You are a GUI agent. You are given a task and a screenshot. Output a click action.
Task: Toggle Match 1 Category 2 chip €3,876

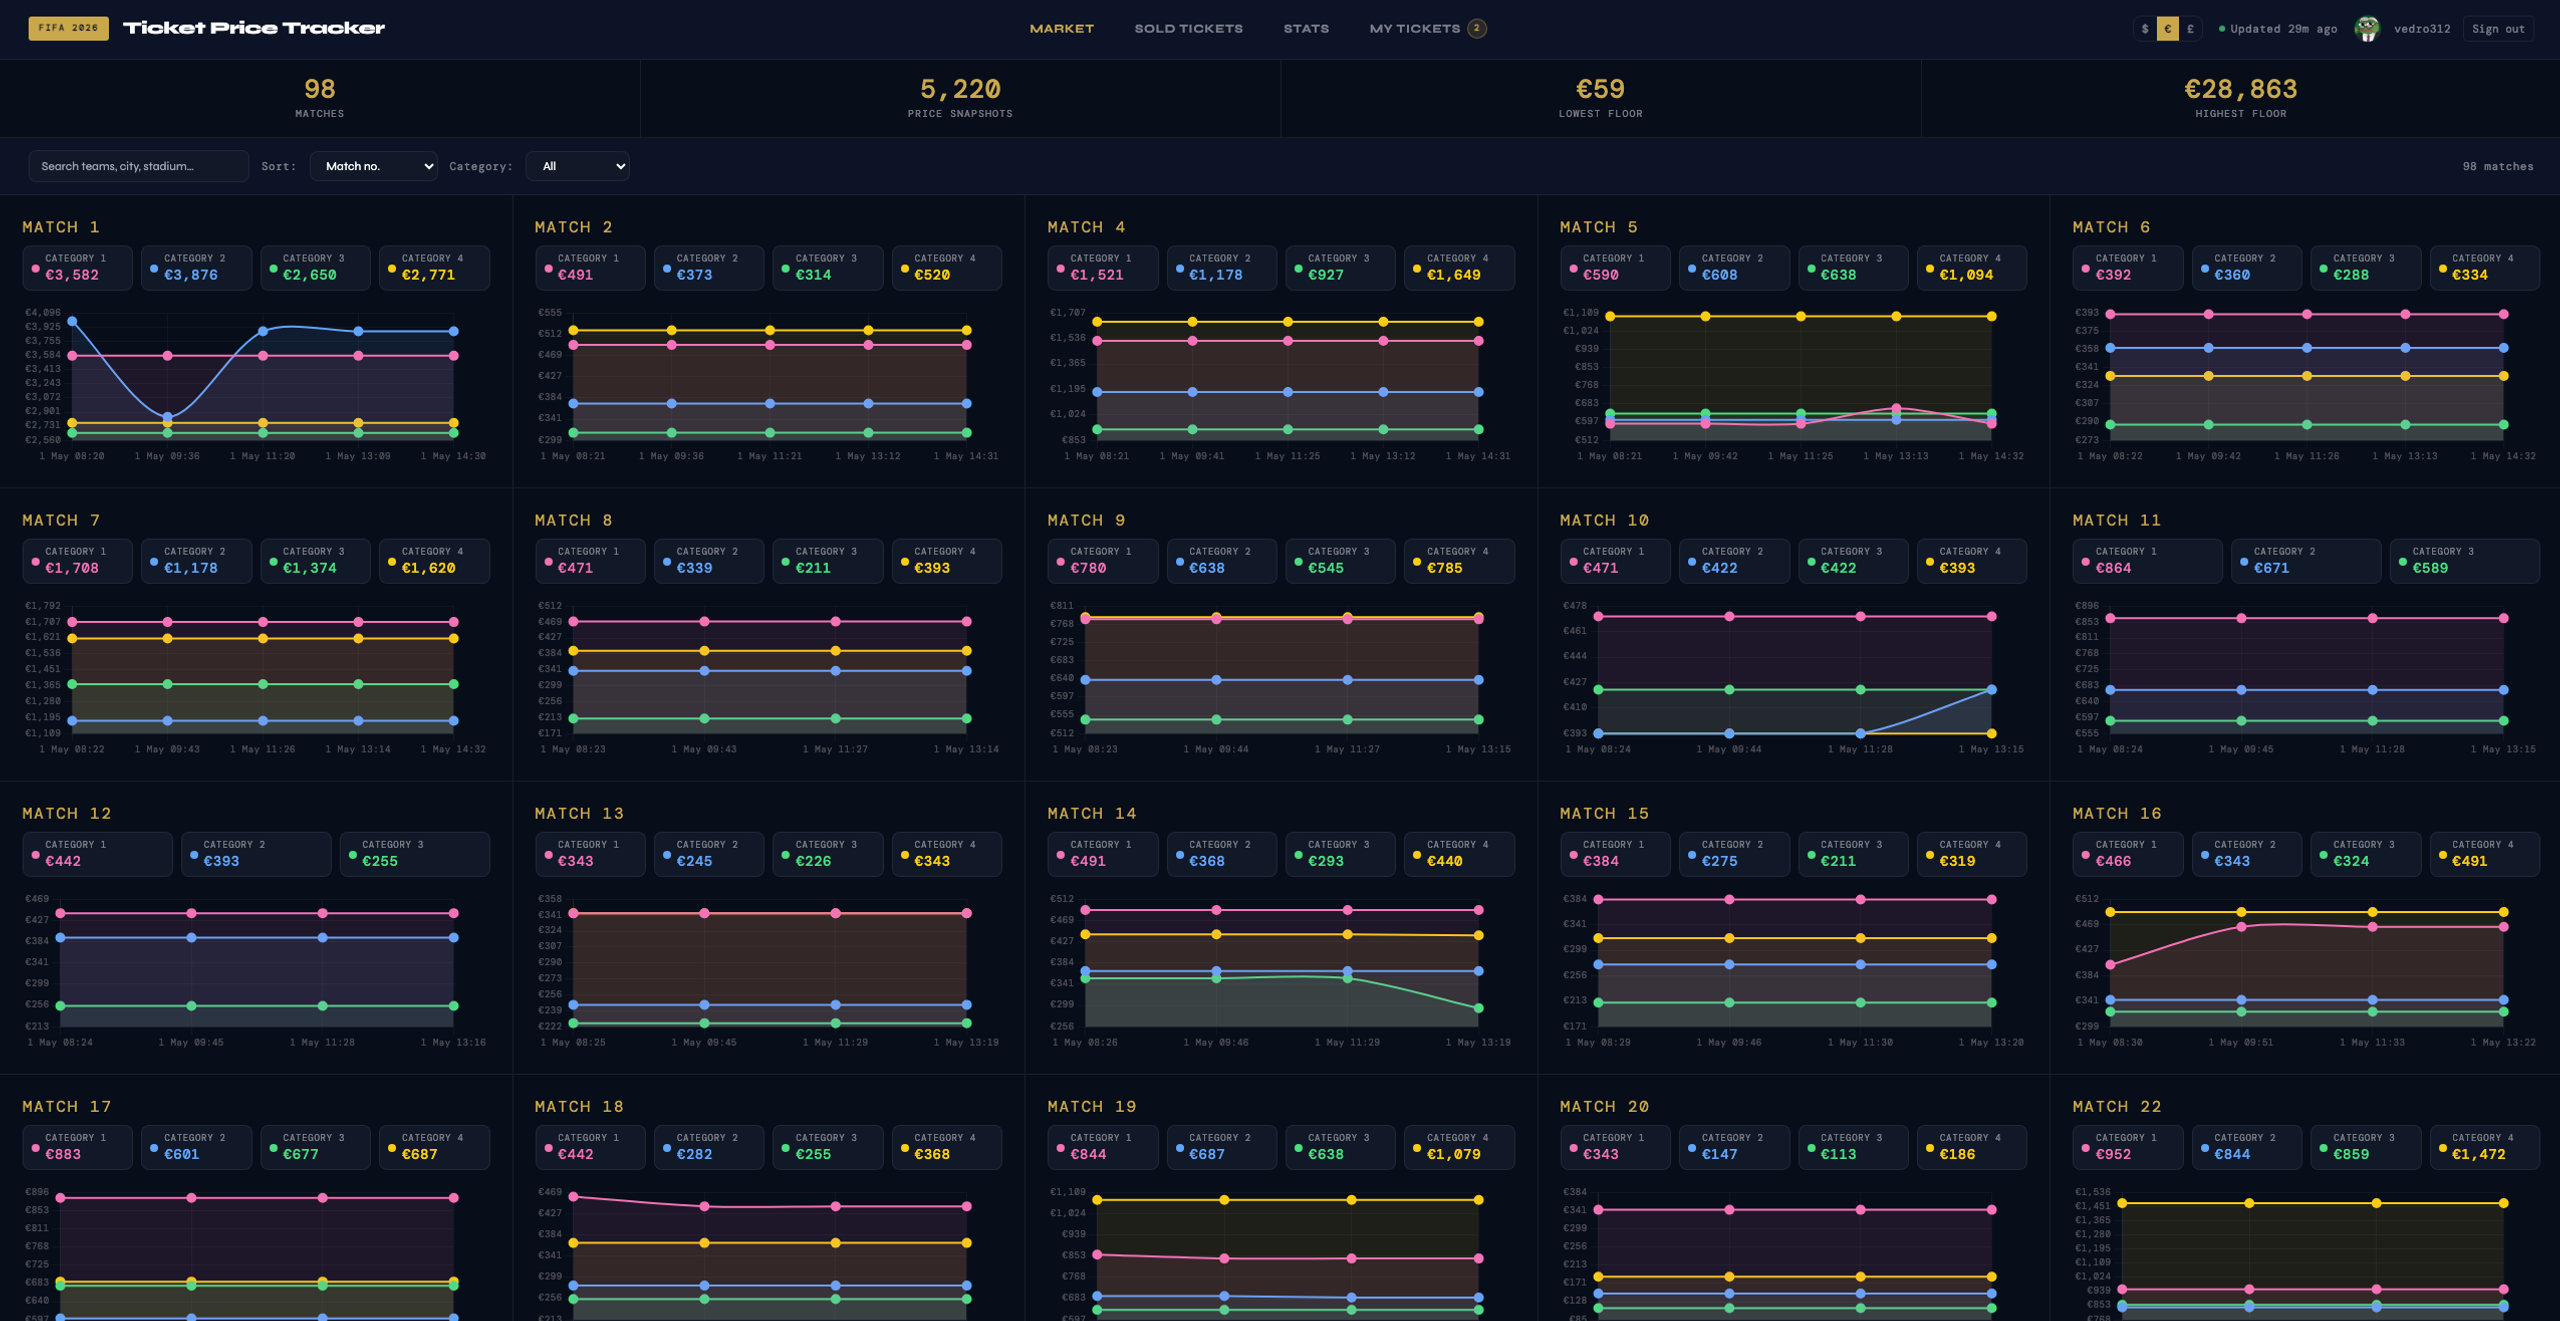pyautogui.click(x=196, y=268)
